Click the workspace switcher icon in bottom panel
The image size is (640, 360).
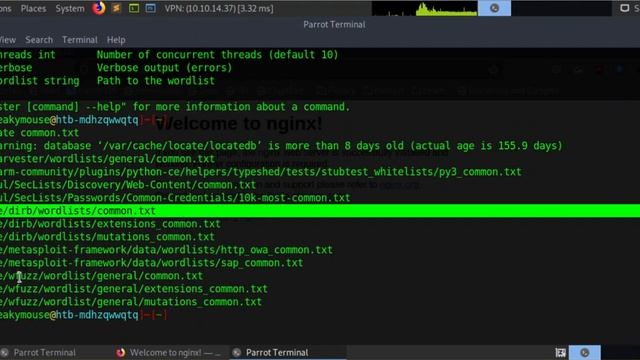(x=560, y=353)
